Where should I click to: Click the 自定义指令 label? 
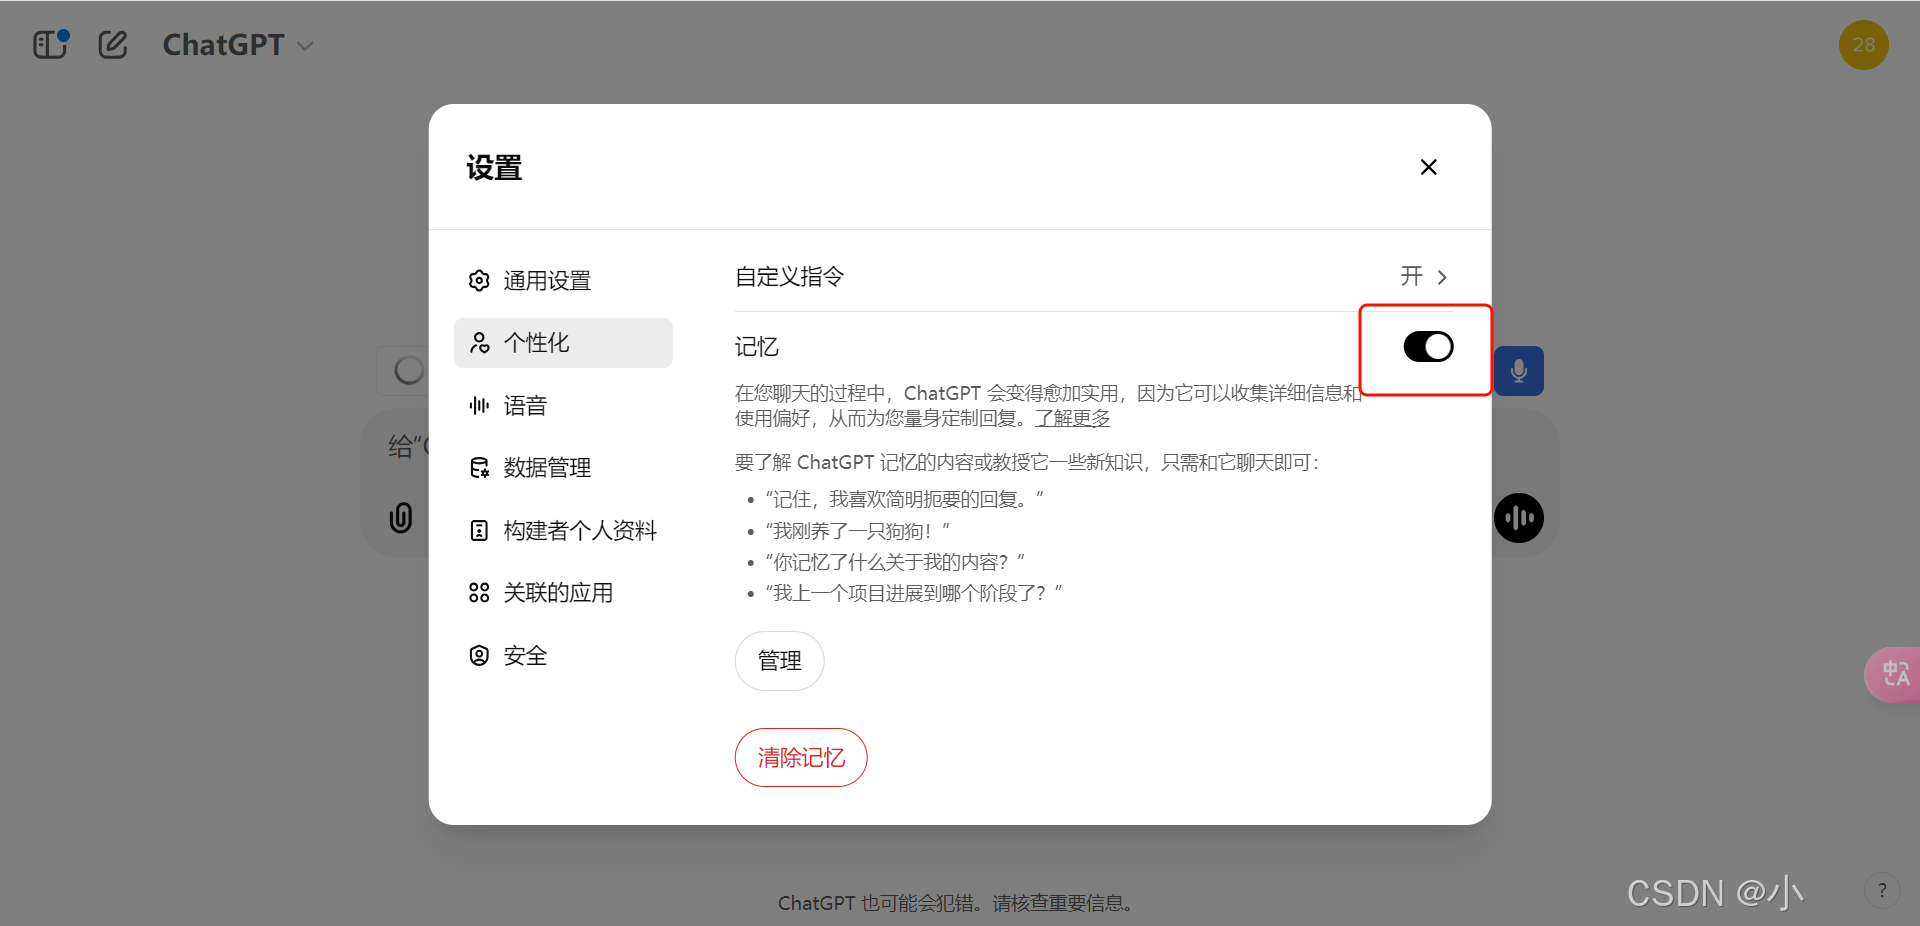790,277
